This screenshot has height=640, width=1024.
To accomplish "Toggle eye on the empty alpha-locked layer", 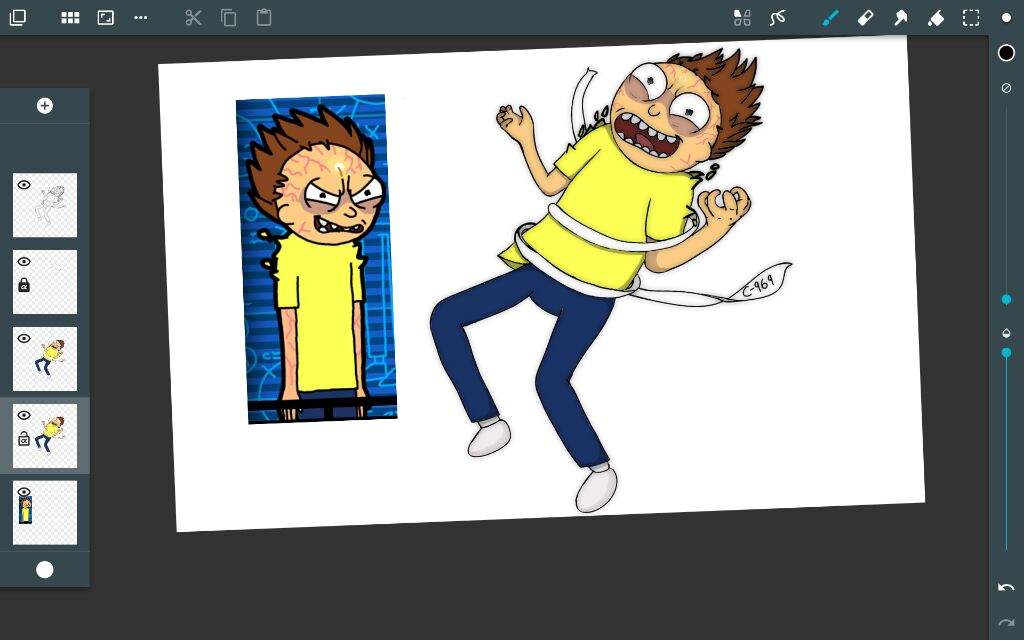I will point(24,261).
